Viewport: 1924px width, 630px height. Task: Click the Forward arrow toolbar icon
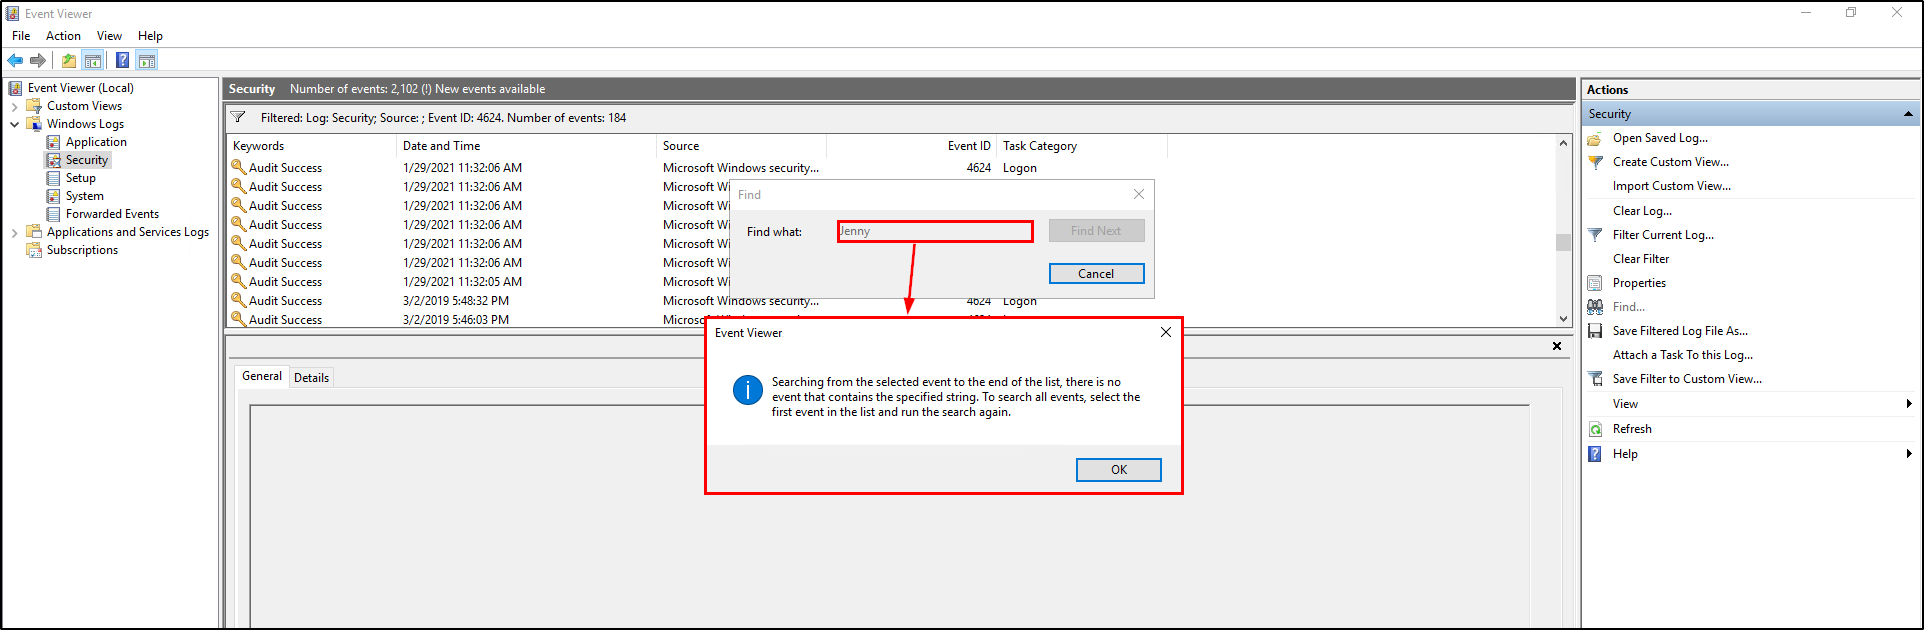[x=38, y=60]
